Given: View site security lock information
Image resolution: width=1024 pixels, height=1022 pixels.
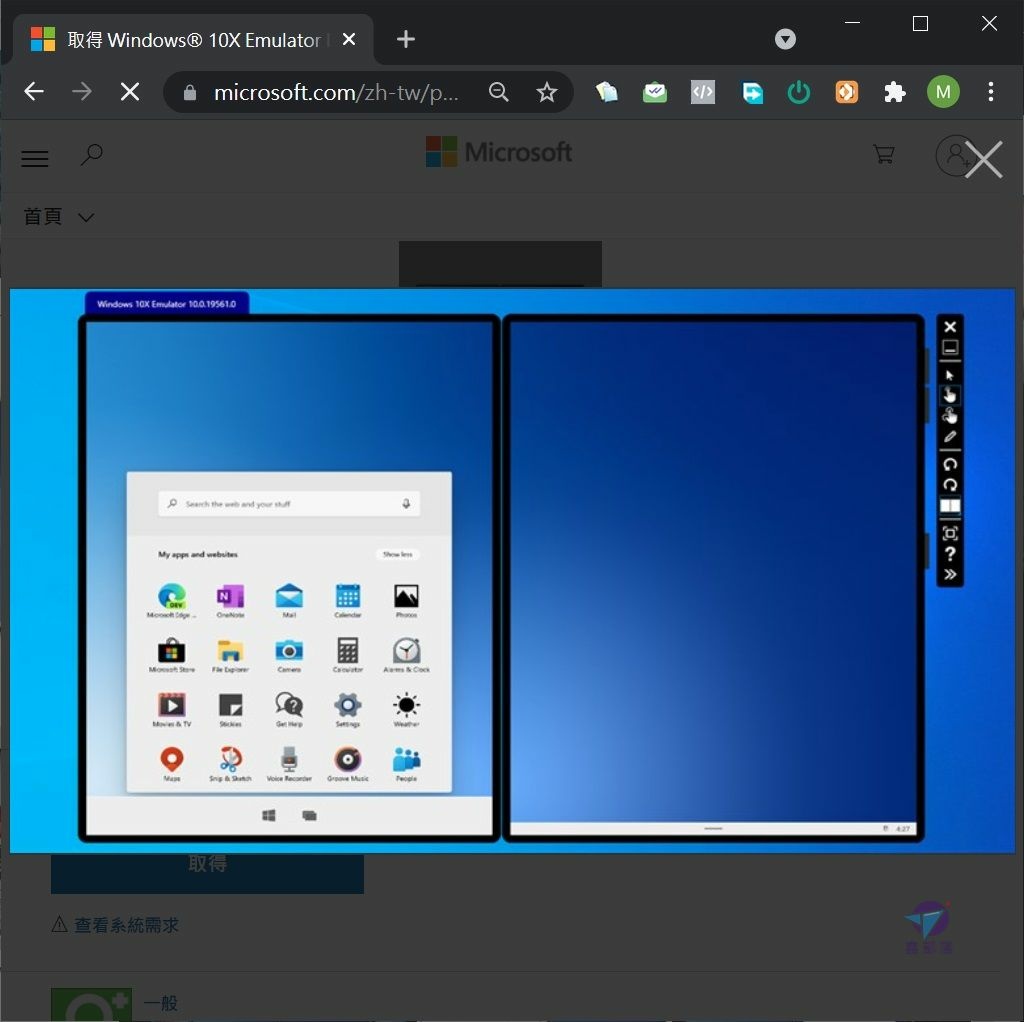Looking at the screenshot, I should coord(189,93).
